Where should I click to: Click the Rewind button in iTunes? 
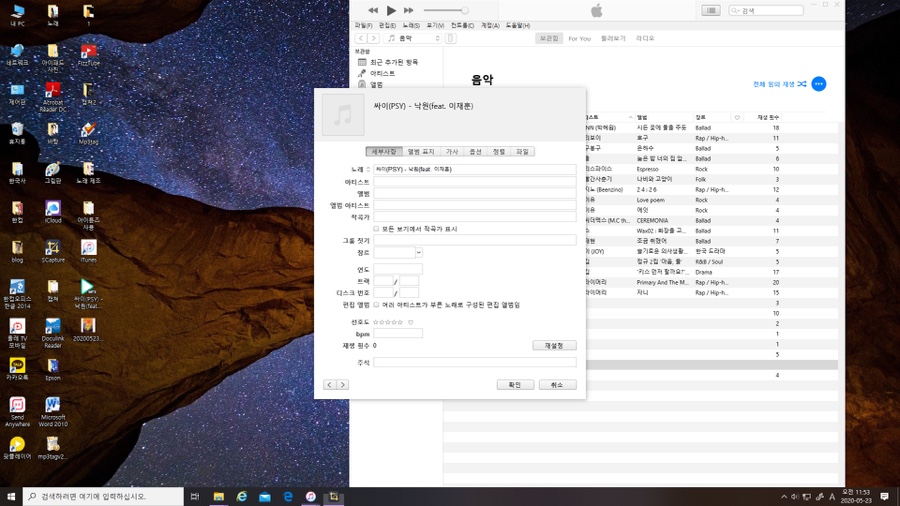click(373, 10)
